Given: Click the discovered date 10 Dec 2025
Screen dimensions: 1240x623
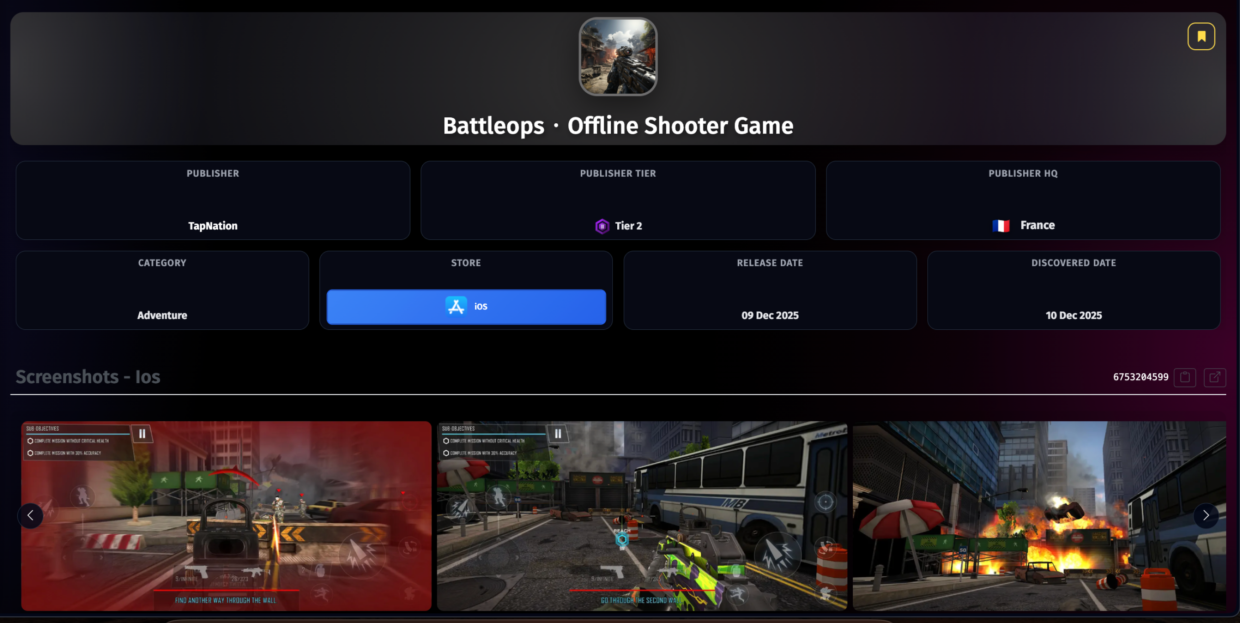Looking at the screenshot, I should coord(1073,315).
